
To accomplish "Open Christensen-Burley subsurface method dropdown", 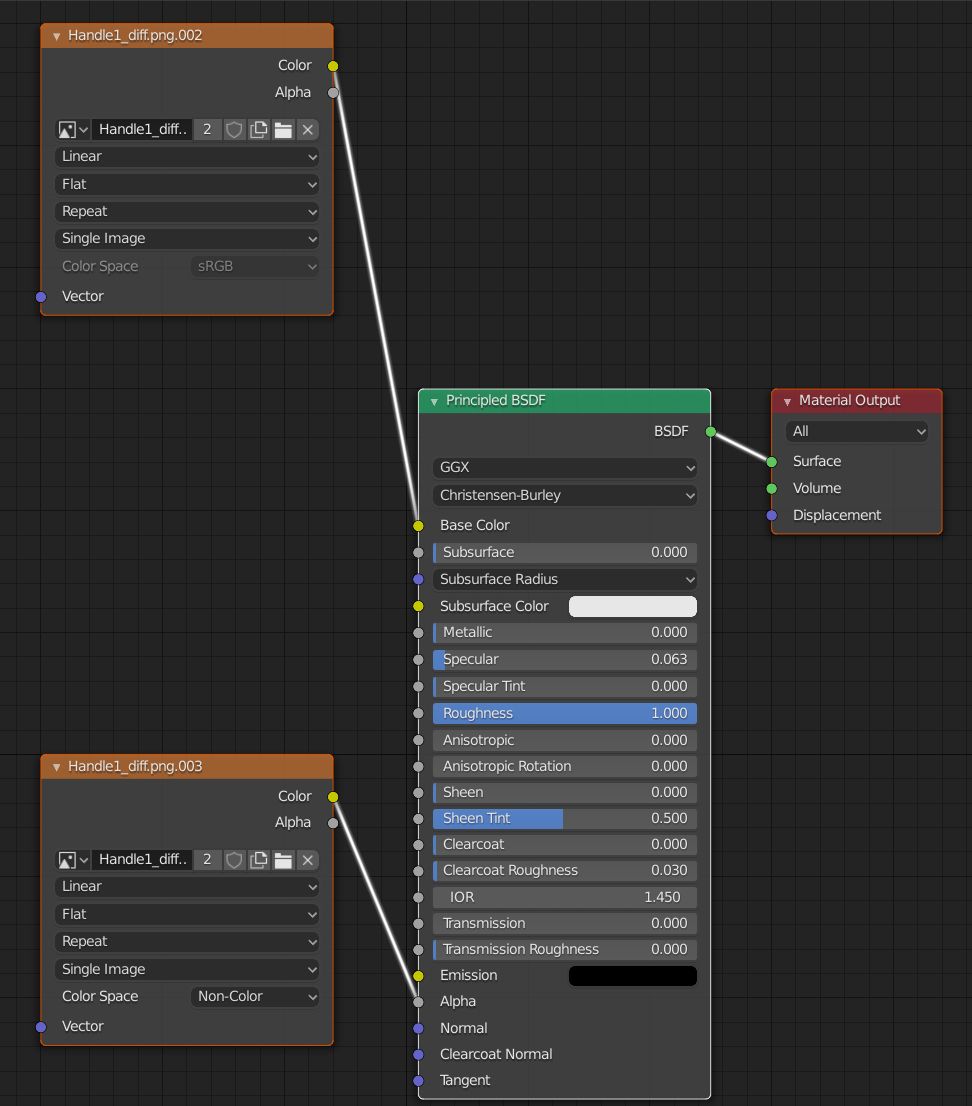I will [x=565, y=495].
